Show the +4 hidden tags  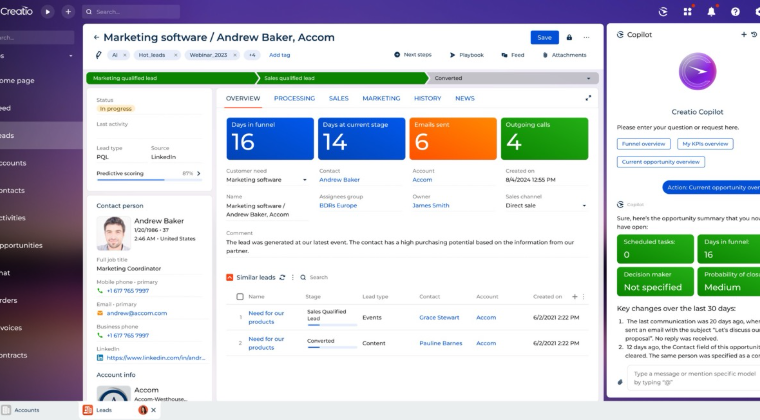(252, 55)
